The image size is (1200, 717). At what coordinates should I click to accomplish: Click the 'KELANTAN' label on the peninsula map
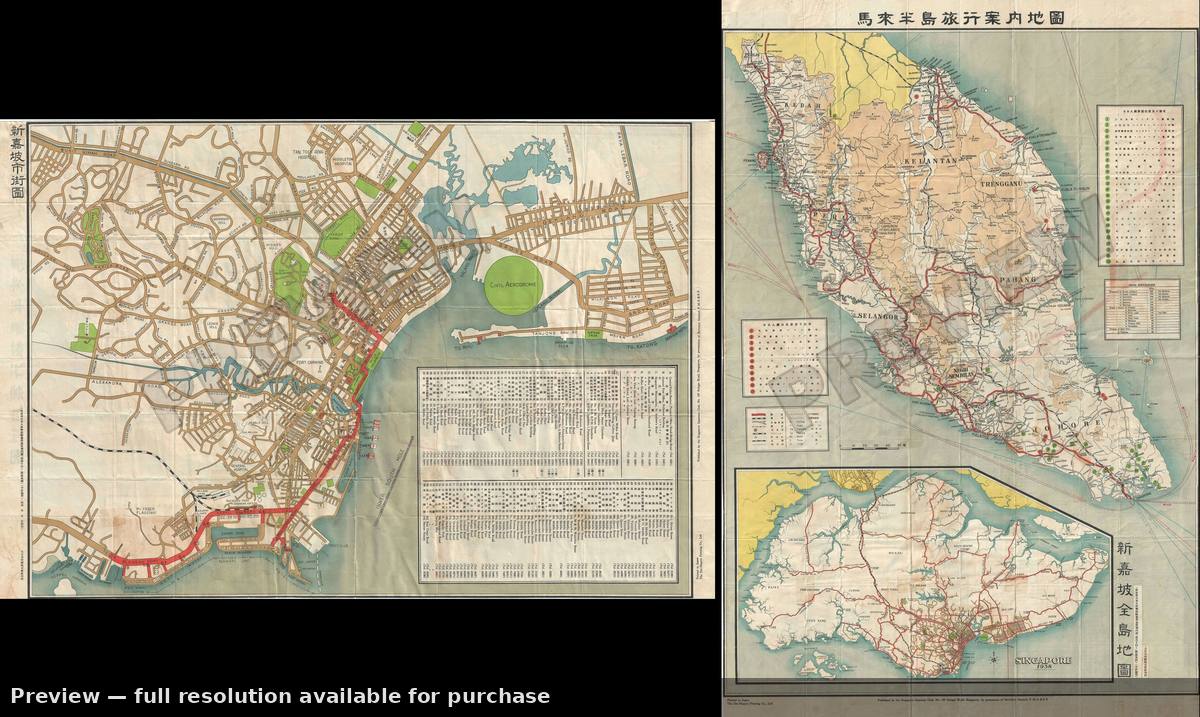(x=931, y=161)
